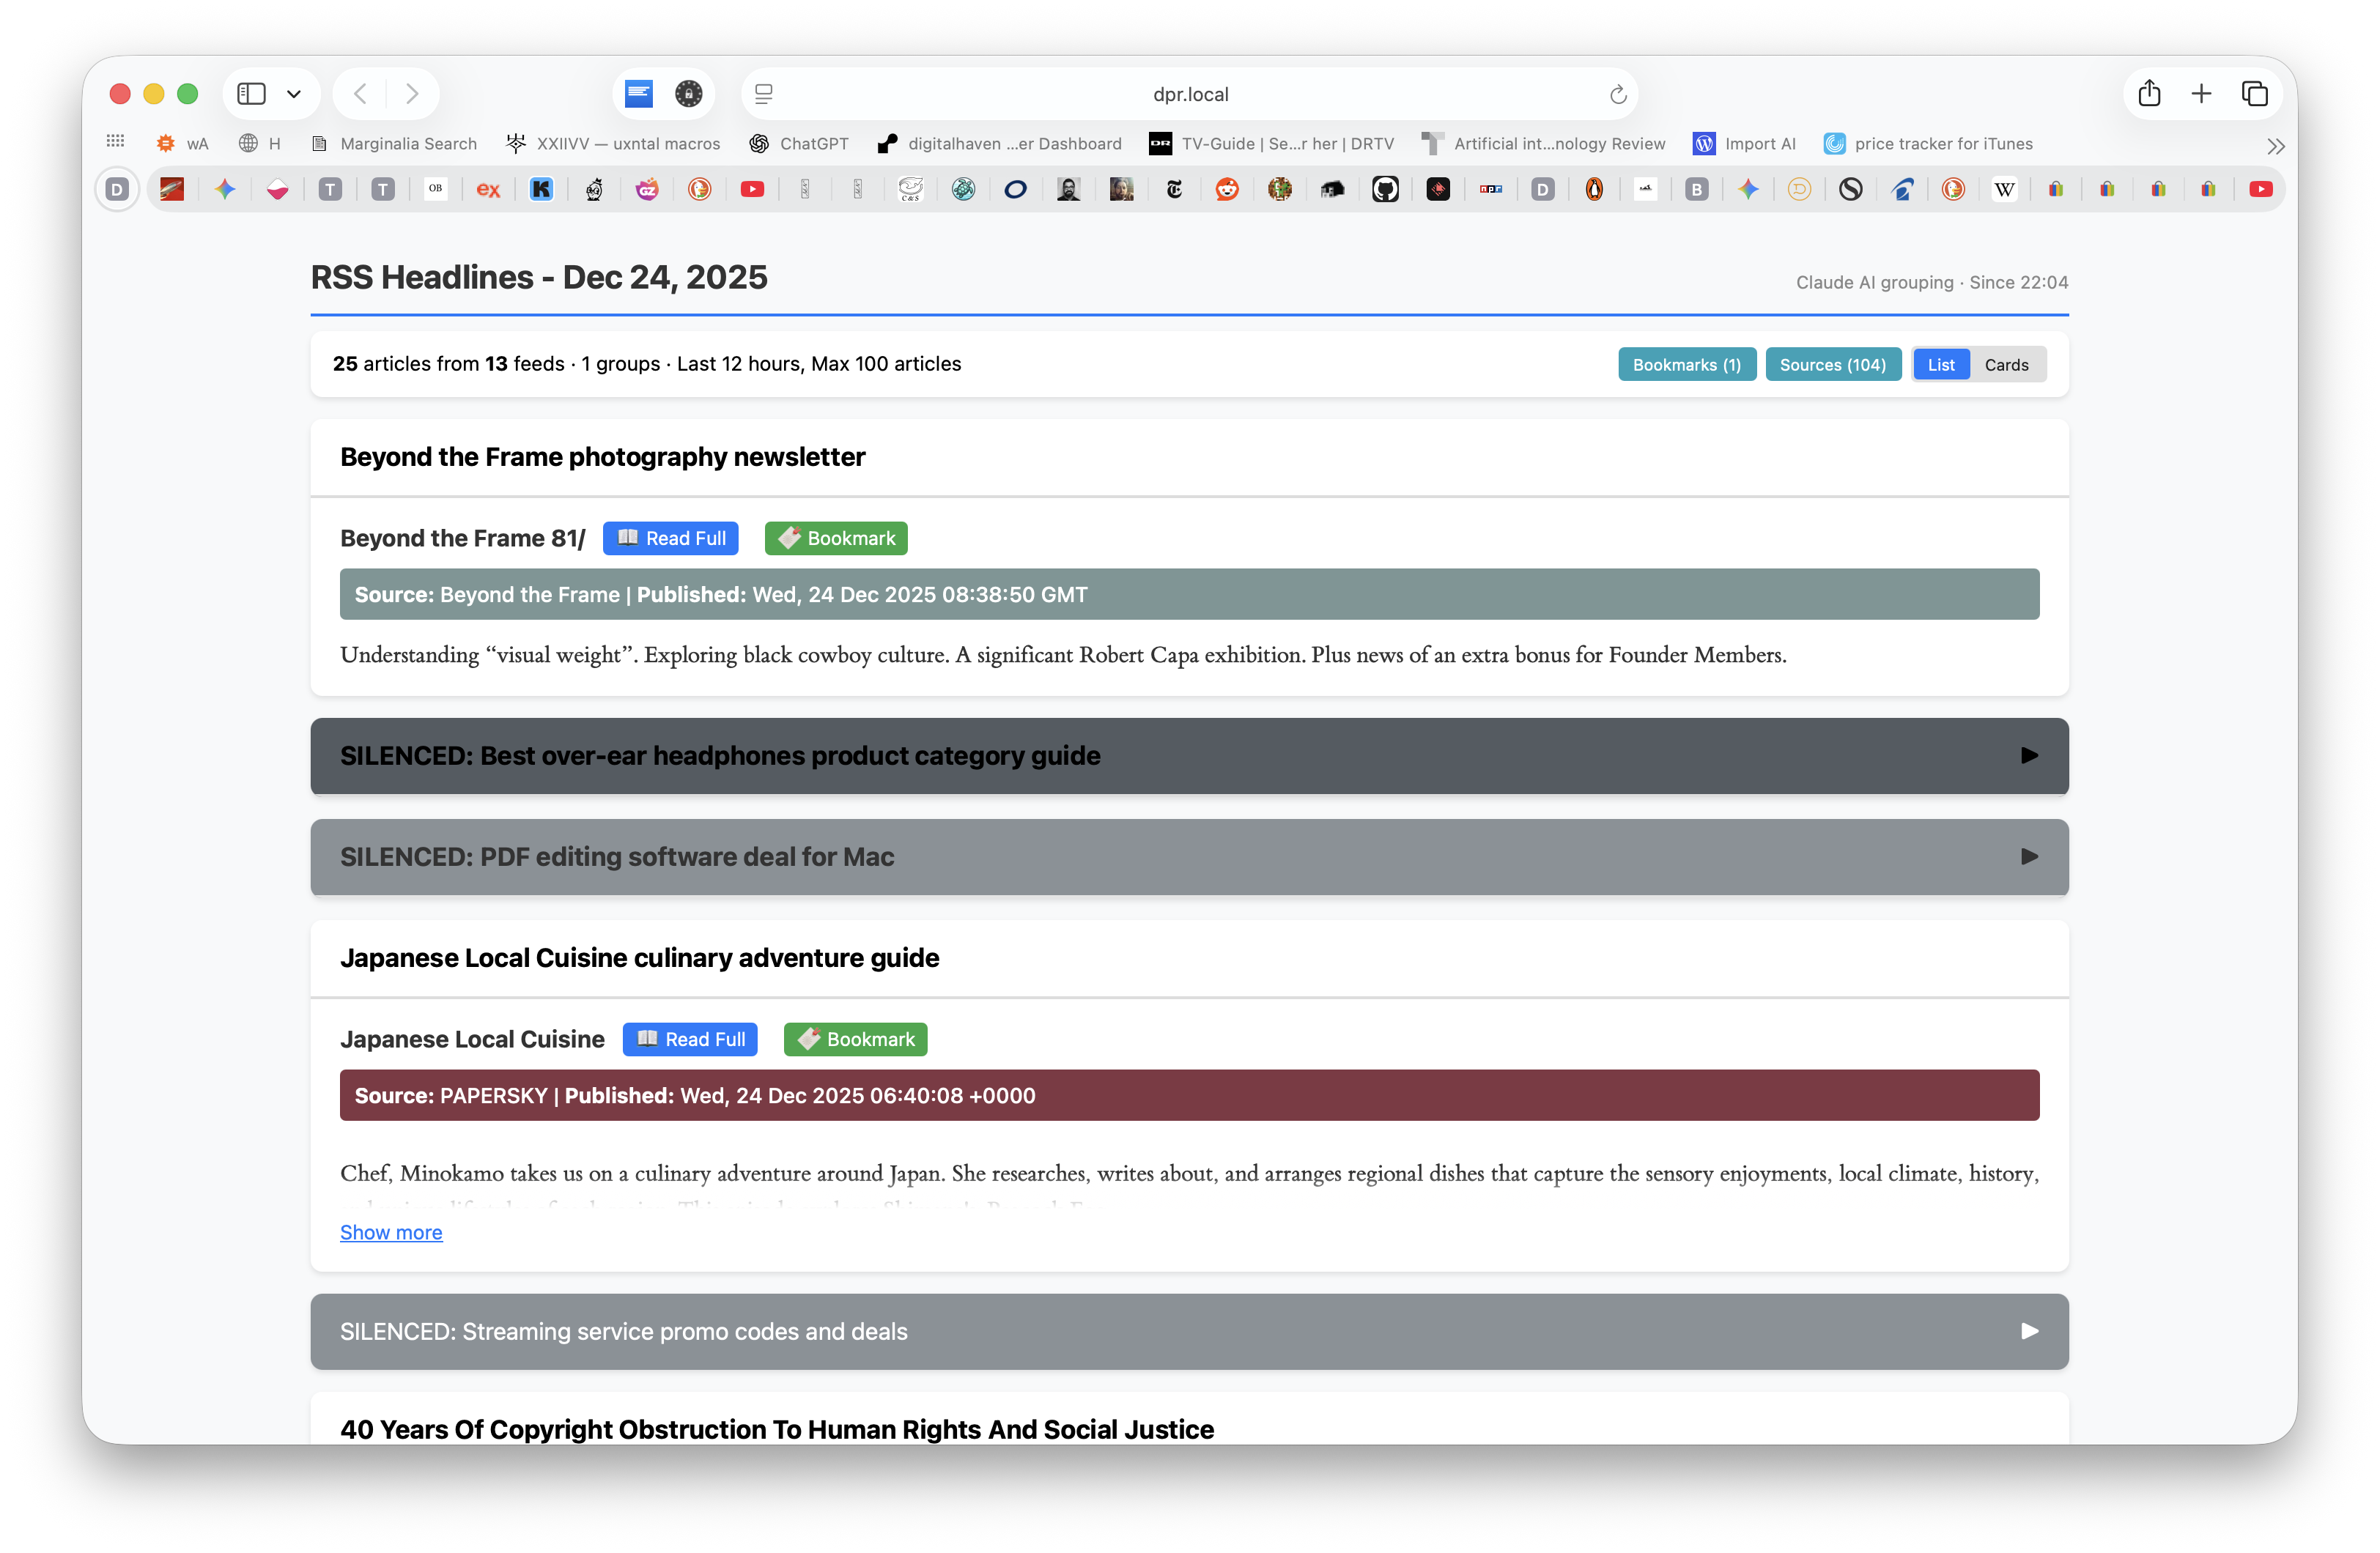Screen dimensions: 2380x1553
Task: Open the Wikipedia pinned tab
Action: (2004, 189)
